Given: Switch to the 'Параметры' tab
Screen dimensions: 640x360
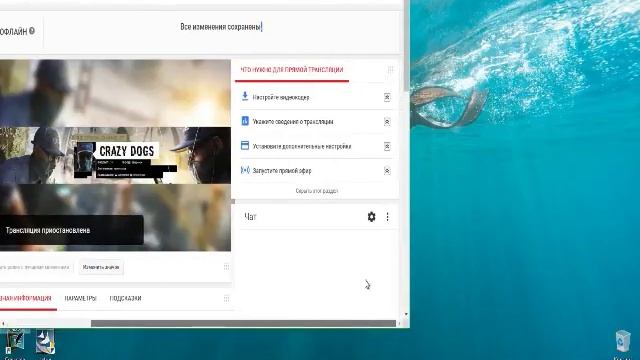Looking at the screenshot, I should [x=80, y=298].
